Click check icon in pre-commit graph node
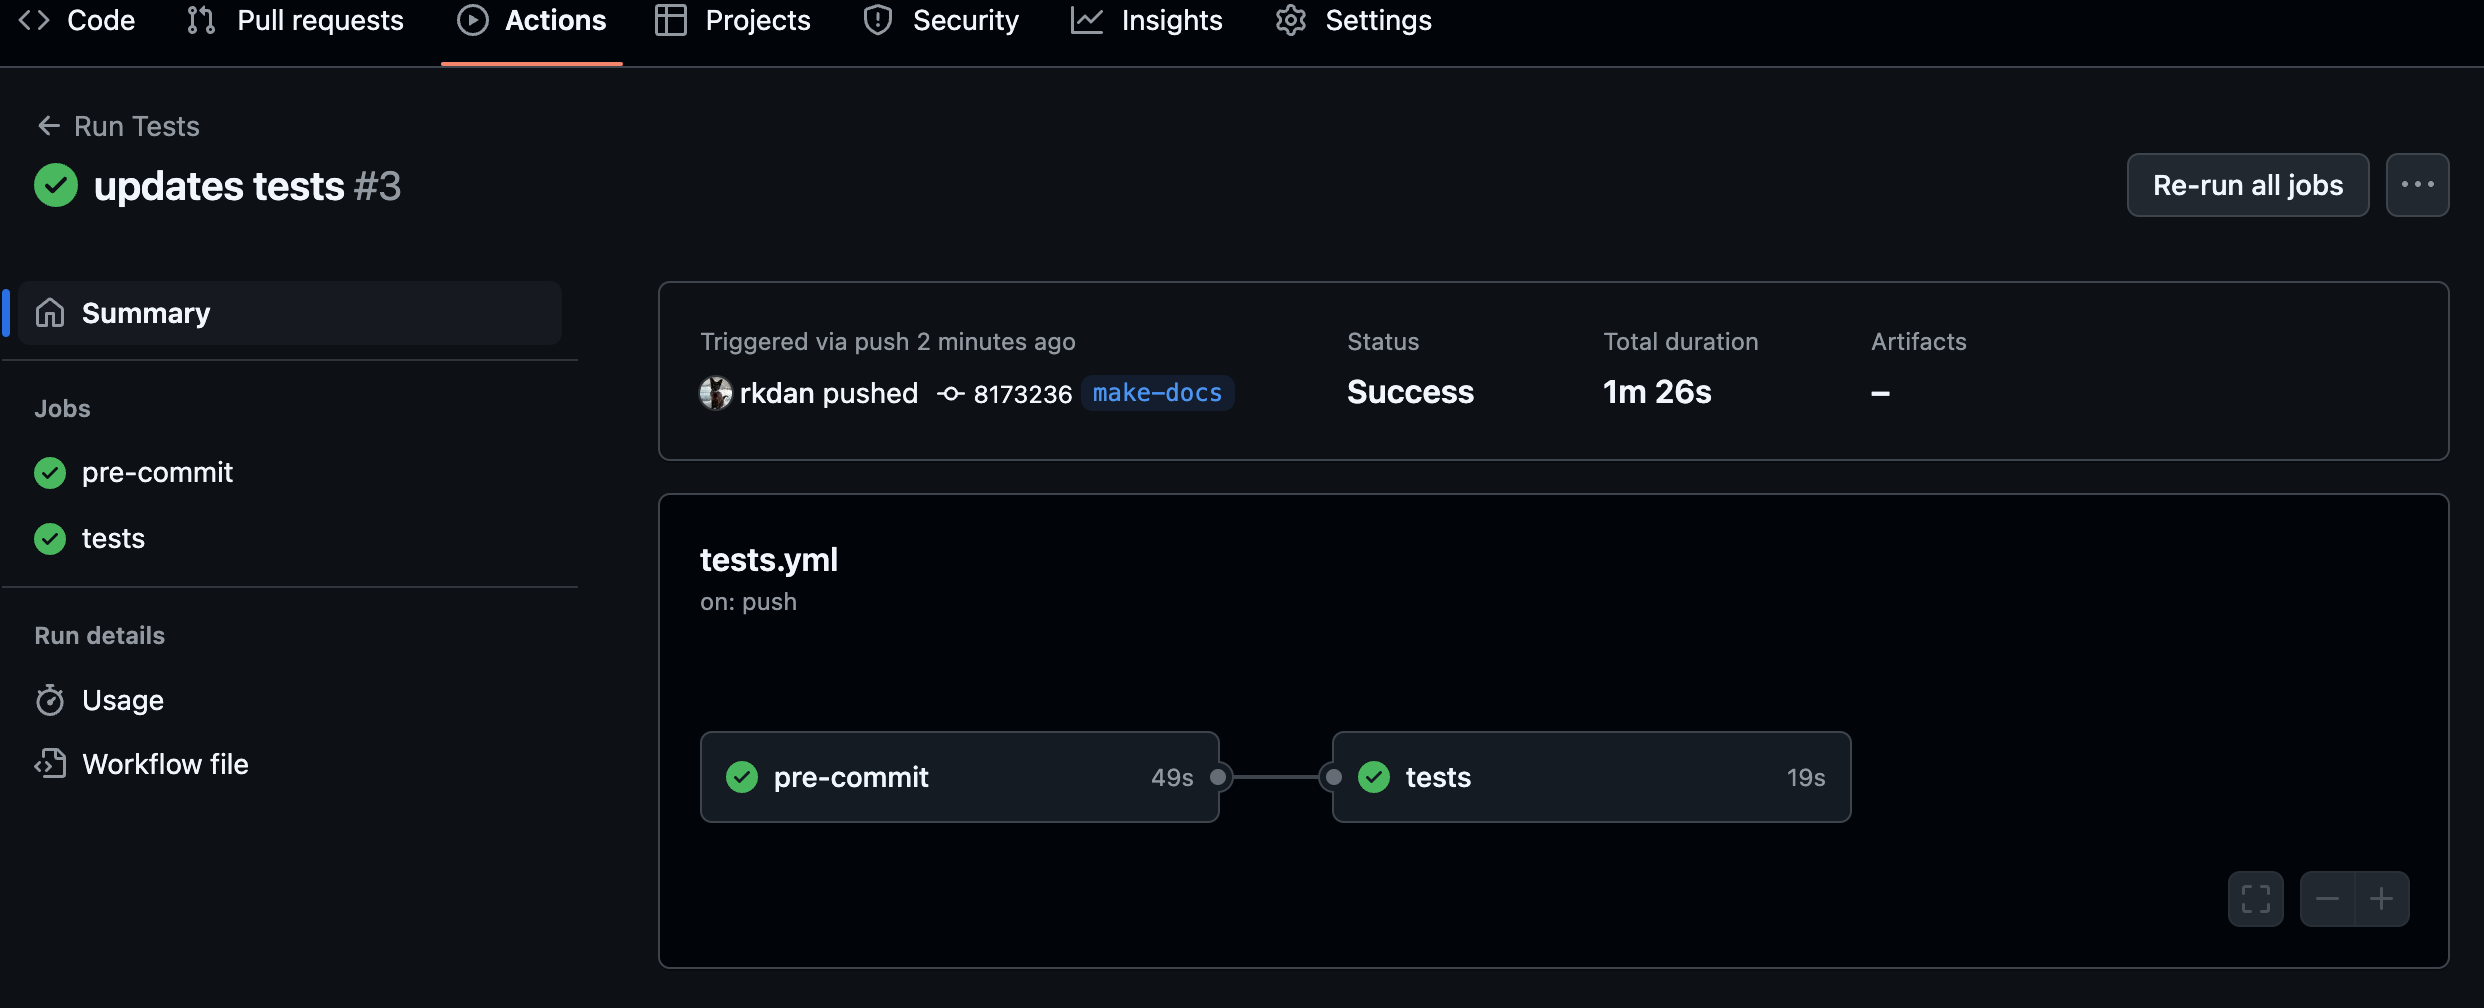Screen dimensions: 2484x1008 pyautogui.click(x=742, y=777)
